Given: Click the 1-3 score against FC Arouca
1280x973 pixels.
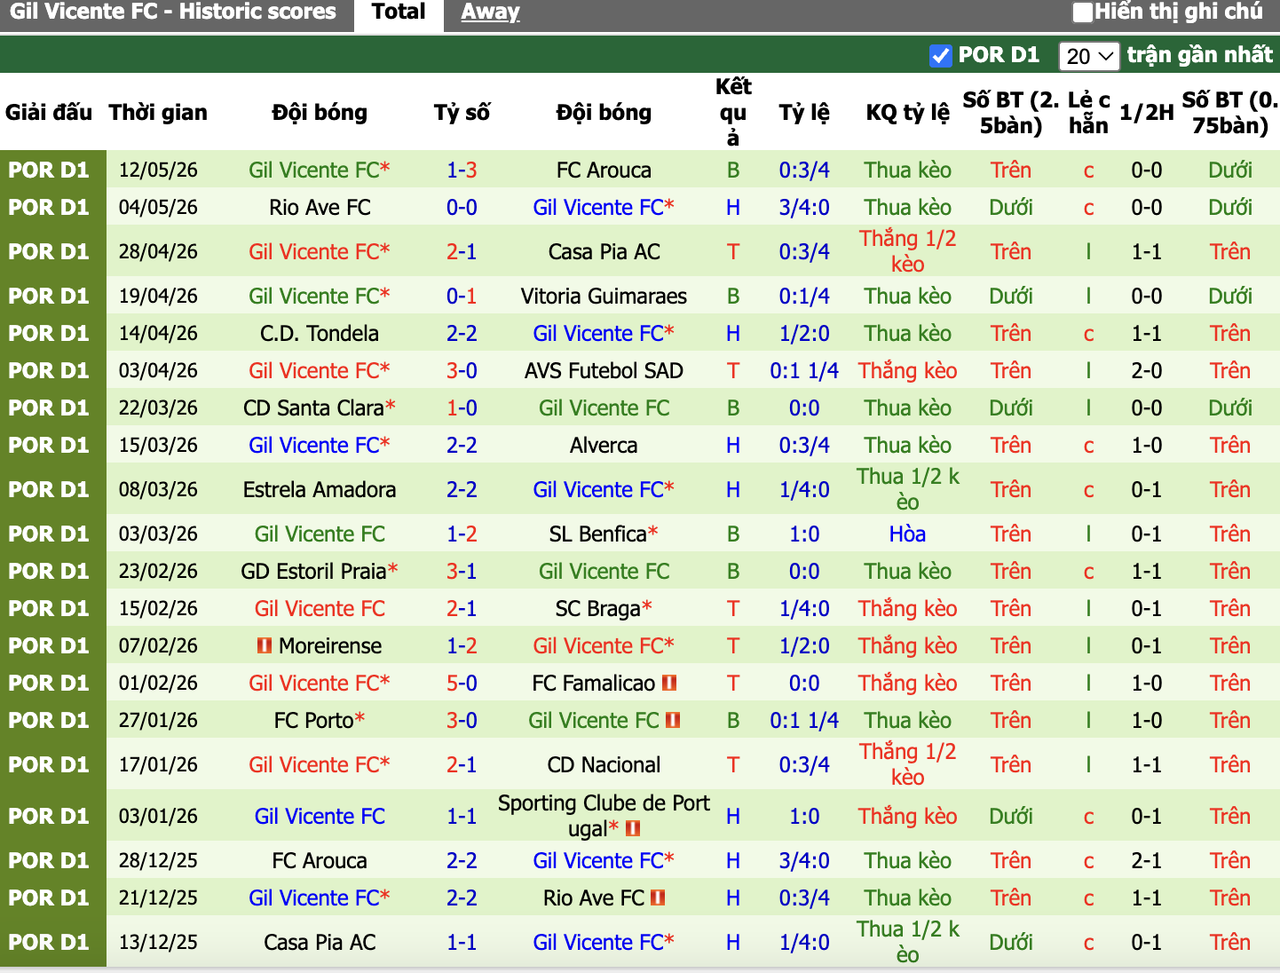Looking at the screenshot, I should pos(462,170).
